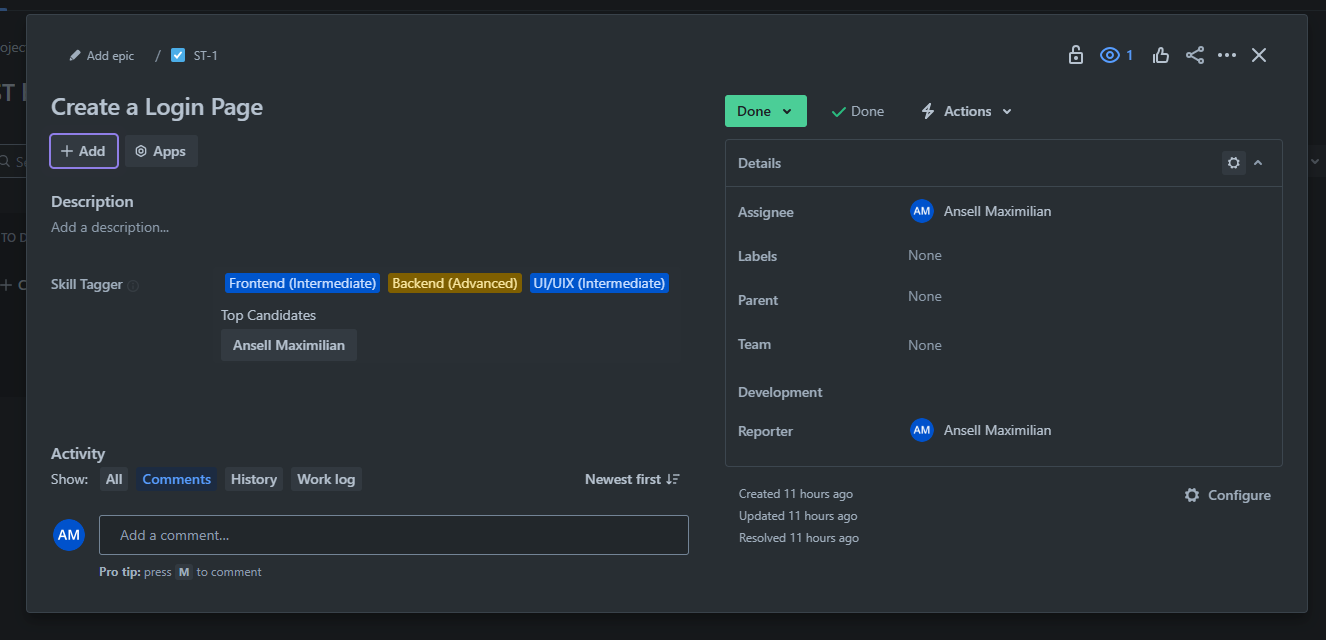The image size is (1326, 640).
Task: Click Ansell Maximilian's assignee avatar
Action: (921, 211)
